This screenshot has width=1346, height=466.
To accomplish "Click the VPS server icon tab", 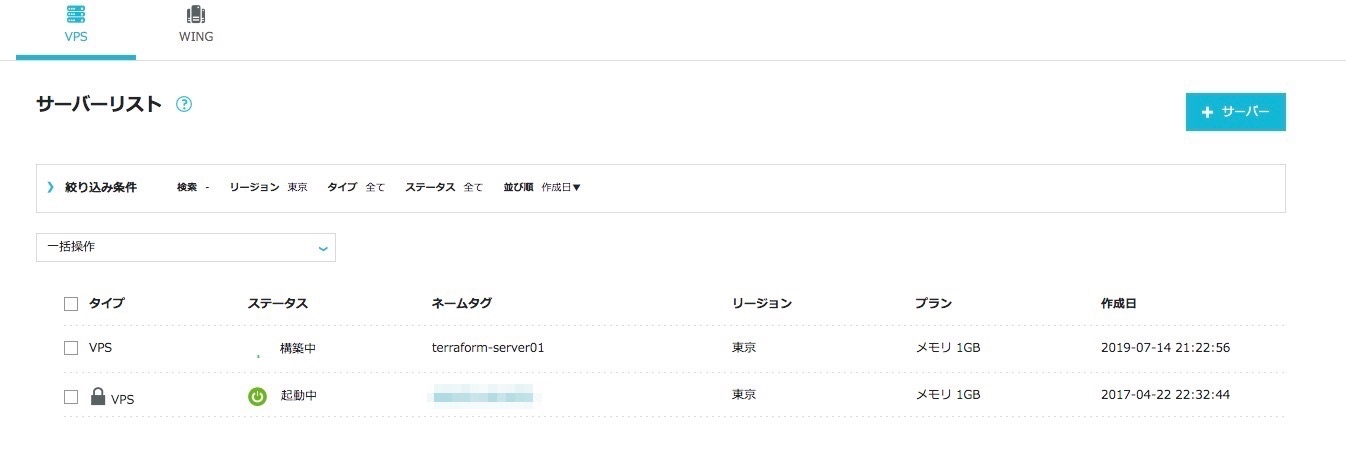I will [x=75, y=15].
